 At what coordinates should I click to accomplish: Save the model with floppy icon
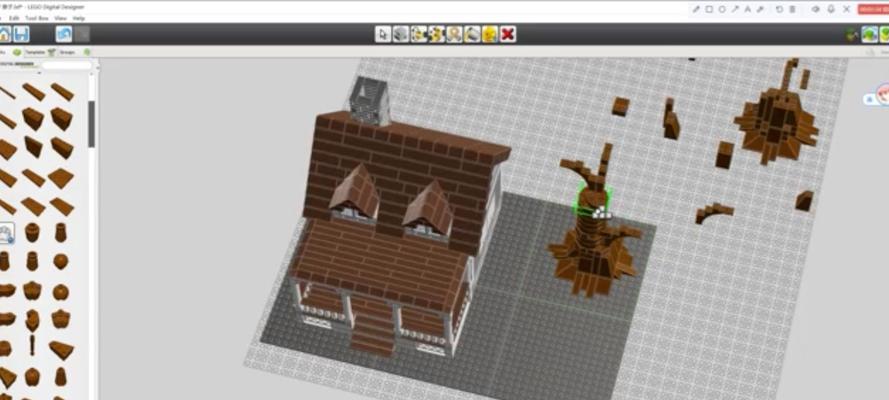click(x=22, y=35)
